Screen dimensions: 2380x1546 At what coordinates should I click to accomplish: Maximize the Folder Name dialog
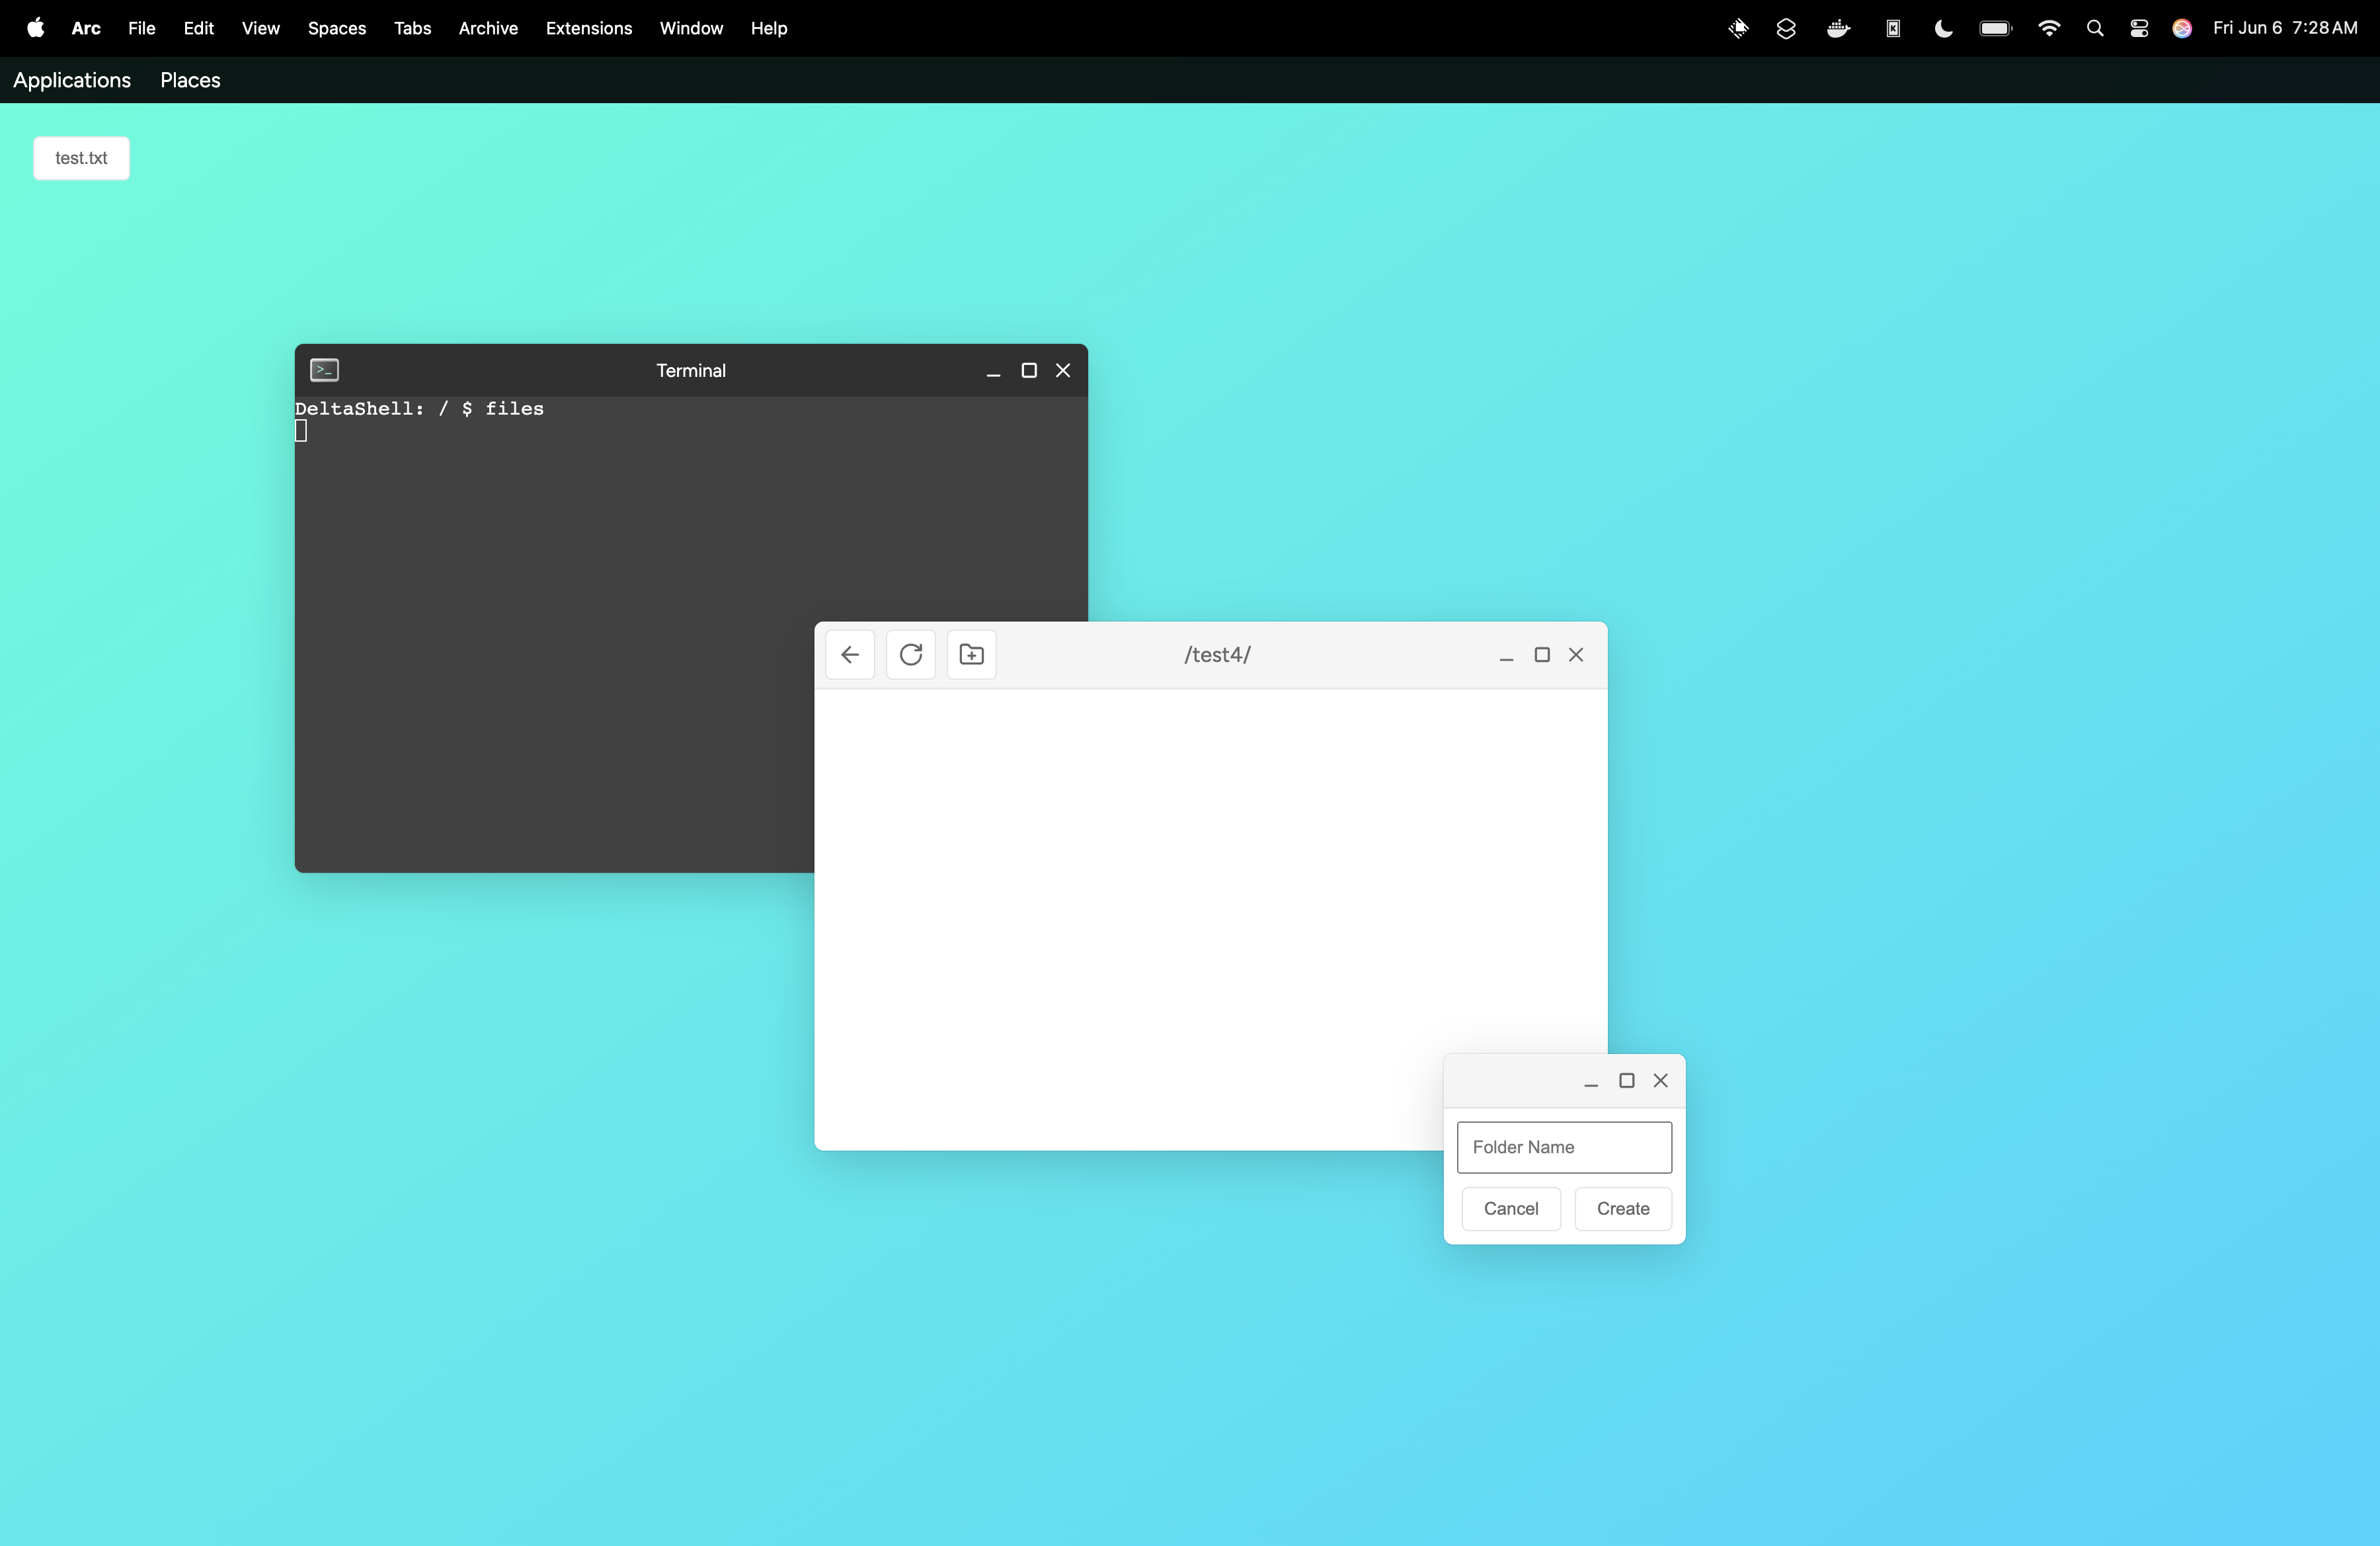(1627, 1081)
